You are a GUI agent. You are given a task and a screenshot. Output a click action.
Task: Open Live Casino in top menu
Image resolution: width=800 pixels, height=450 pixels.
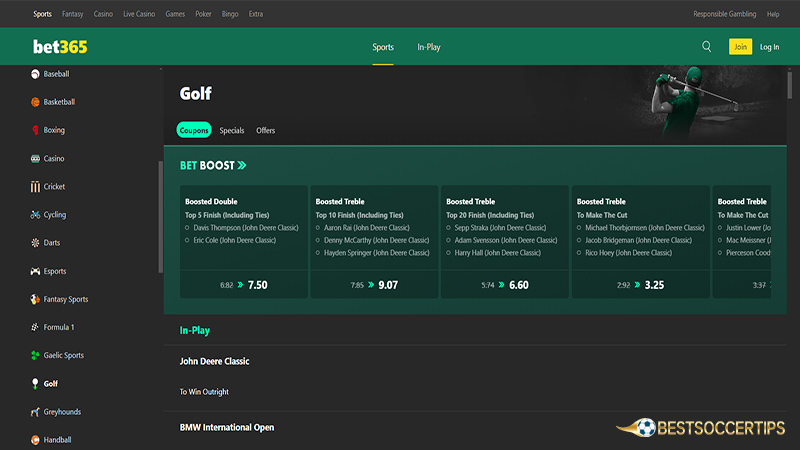[139, 14]
